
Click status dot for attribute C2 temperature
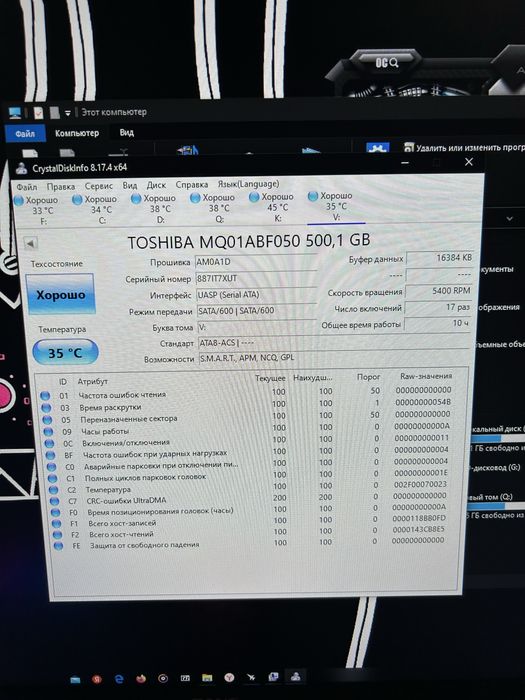click(x=53, y=490)
